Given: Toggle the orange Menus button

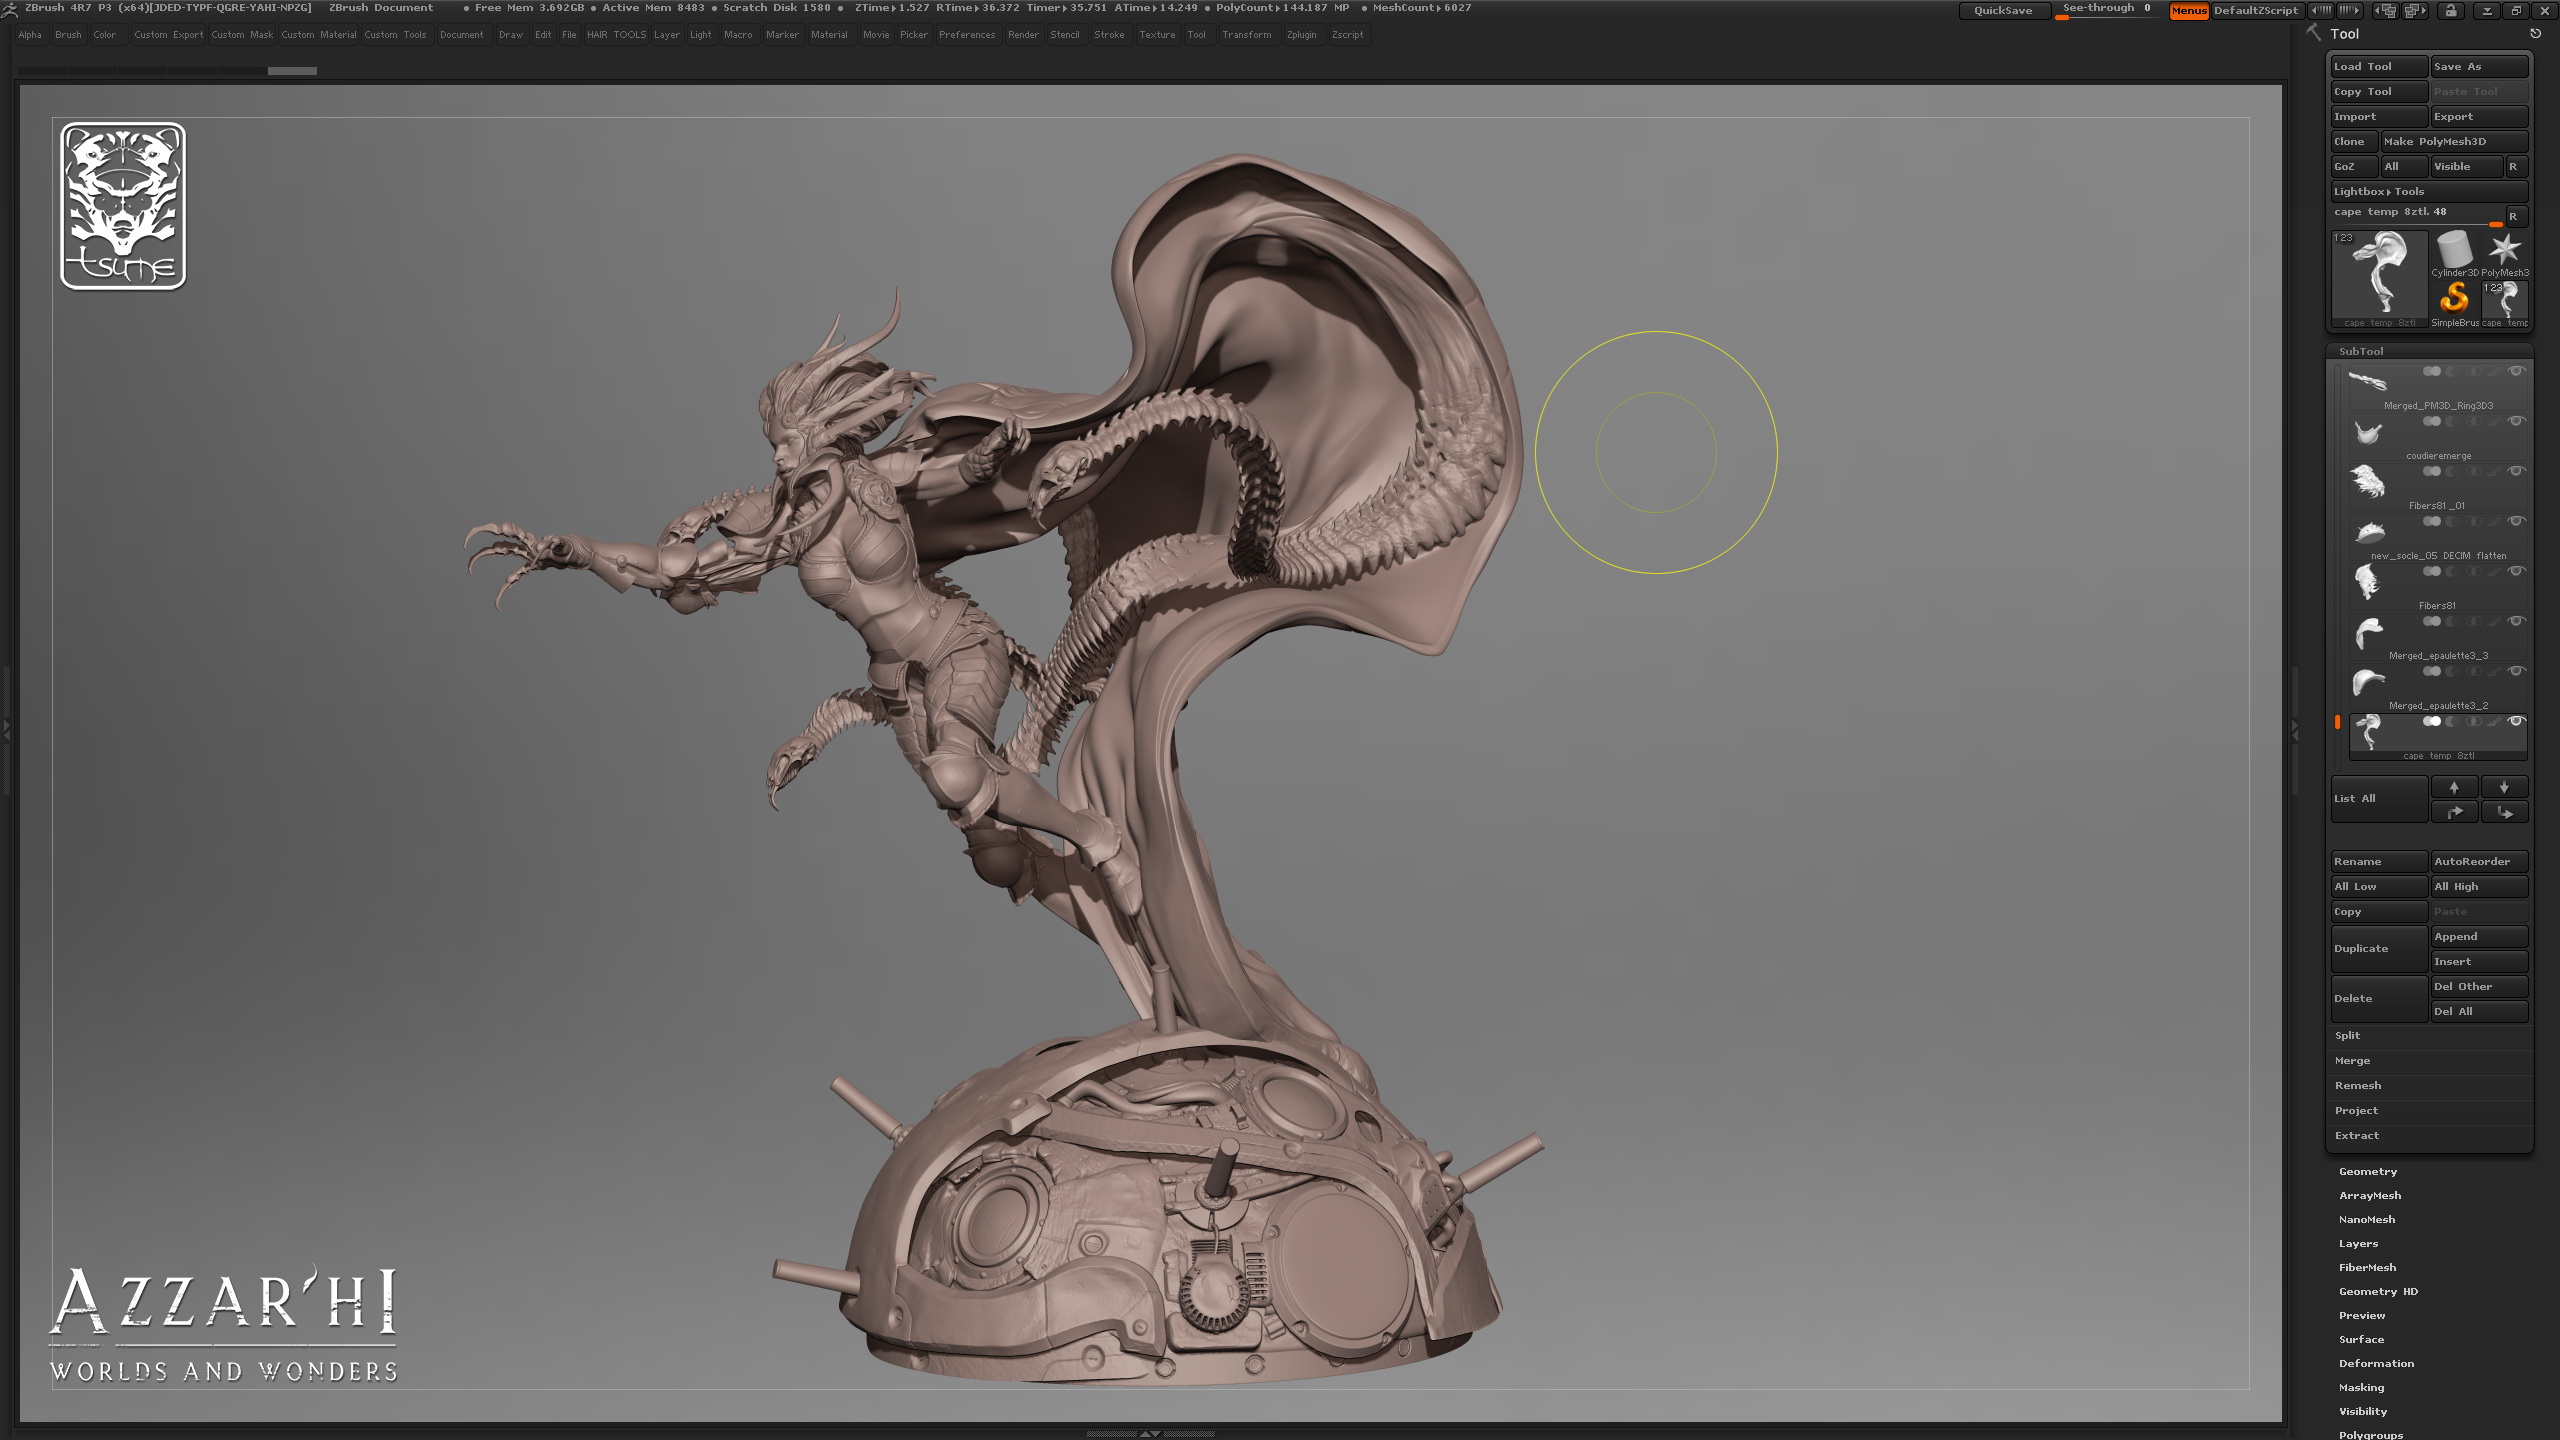Looking at the screenshot, I should pos(2188,11).
